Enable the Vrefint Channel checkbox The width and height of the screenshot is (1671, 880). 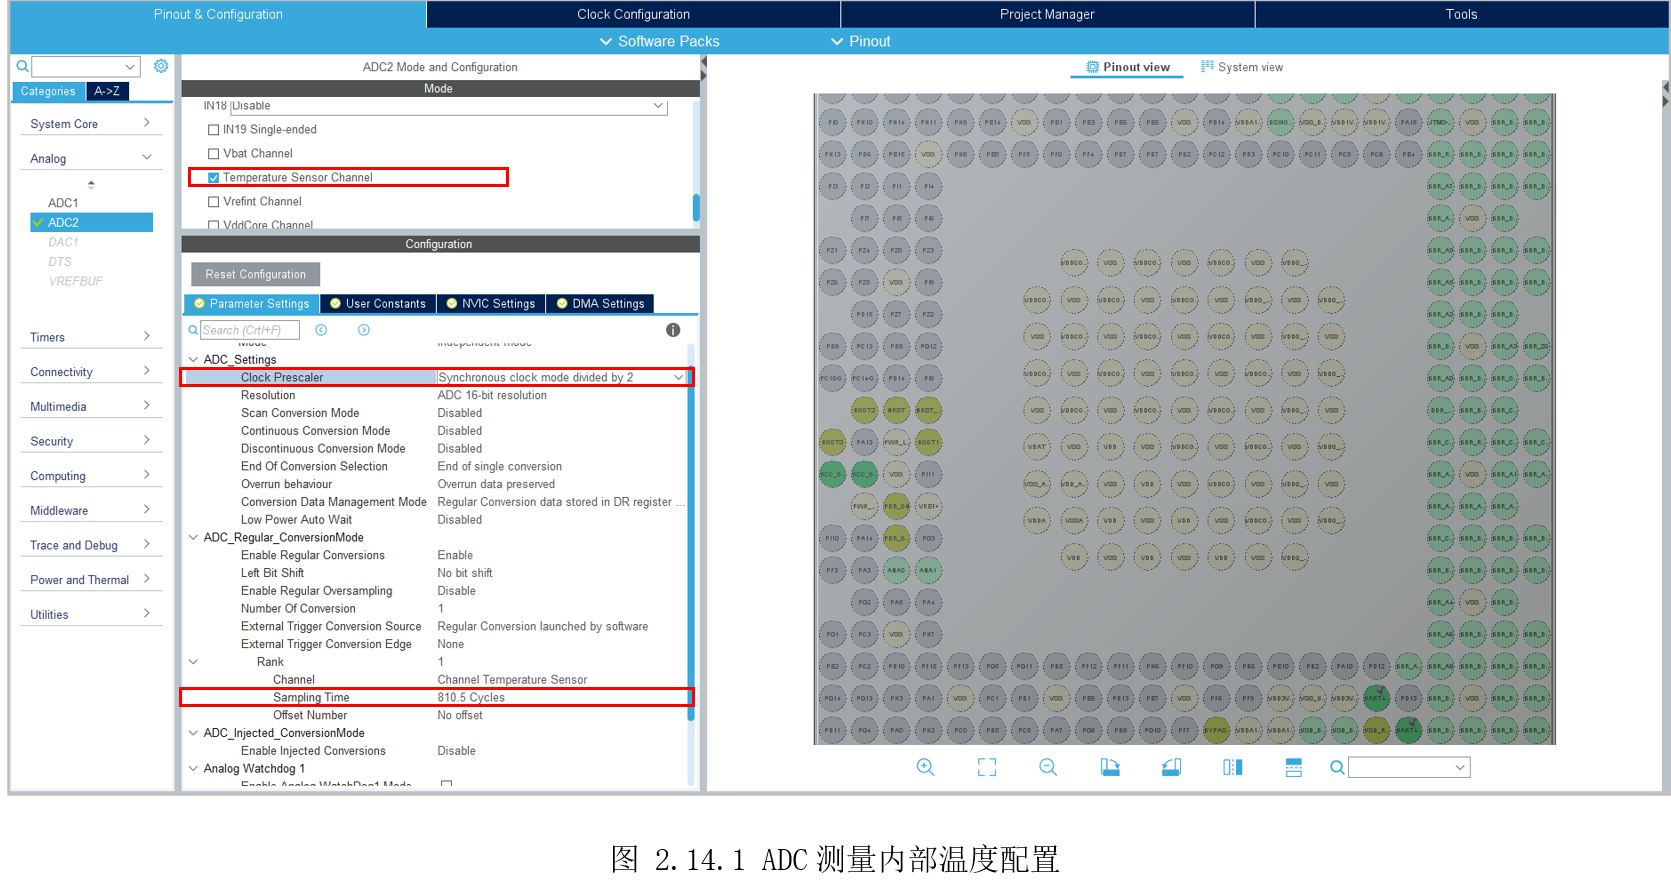(x=213, y=202)
